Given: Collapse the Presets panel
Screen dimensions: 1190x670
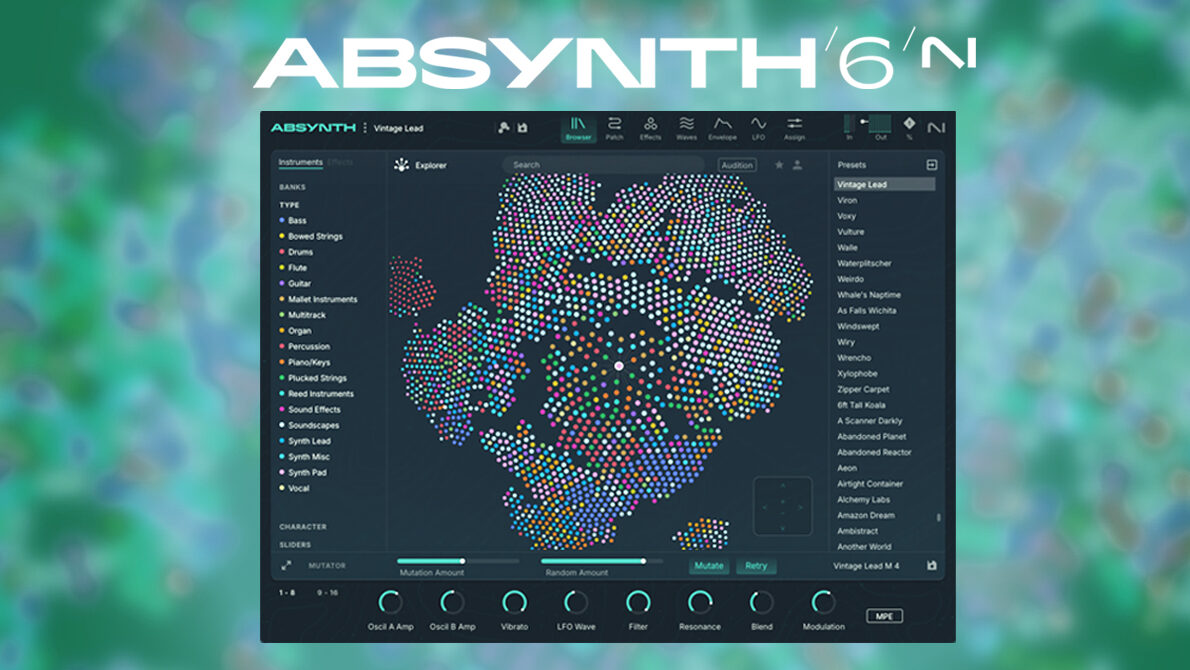Looking at the screenshot, I should (931, 165).
